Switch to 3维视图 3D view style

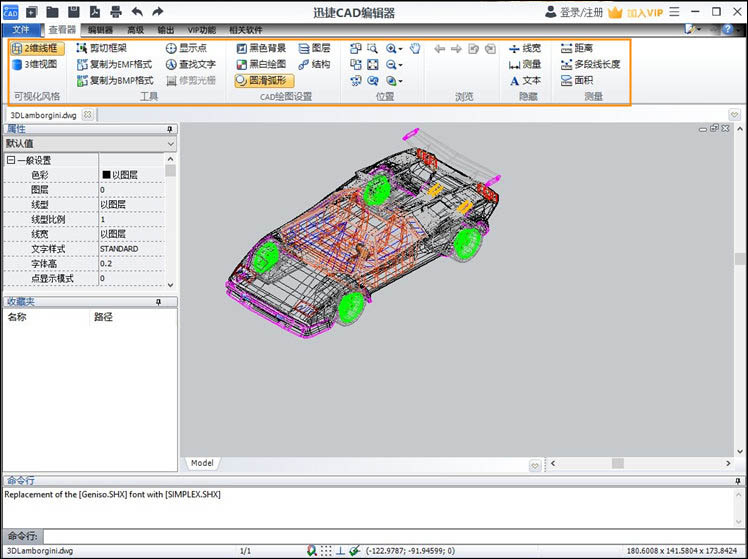[35, 64]
